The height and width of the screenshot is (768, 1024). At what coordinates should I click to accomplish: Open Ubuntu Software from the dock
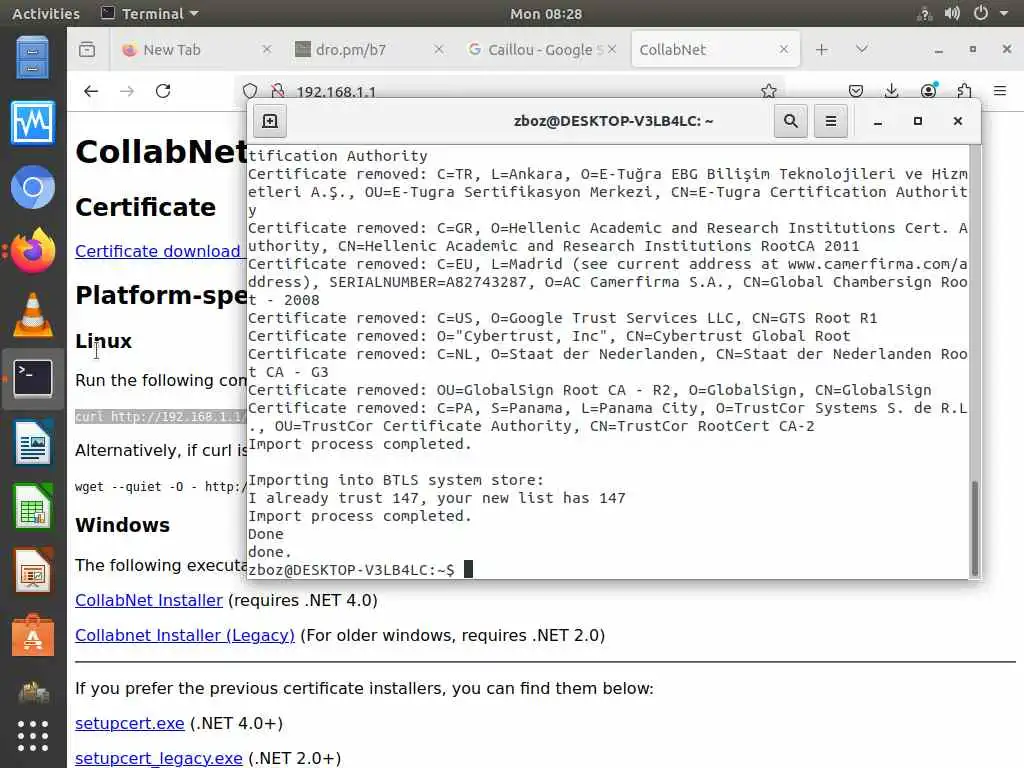pyautogui.click(x=33, y=634)
